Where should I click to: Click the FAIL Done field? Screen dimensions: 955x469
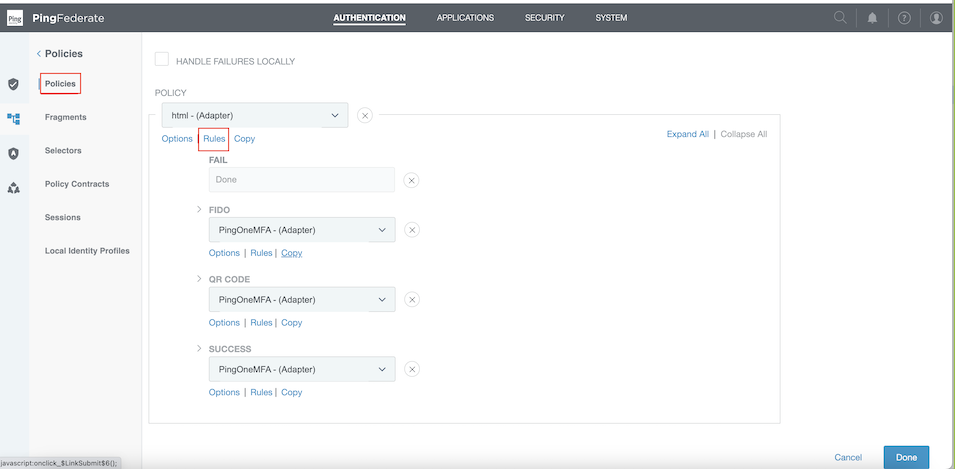pos(301,180)
